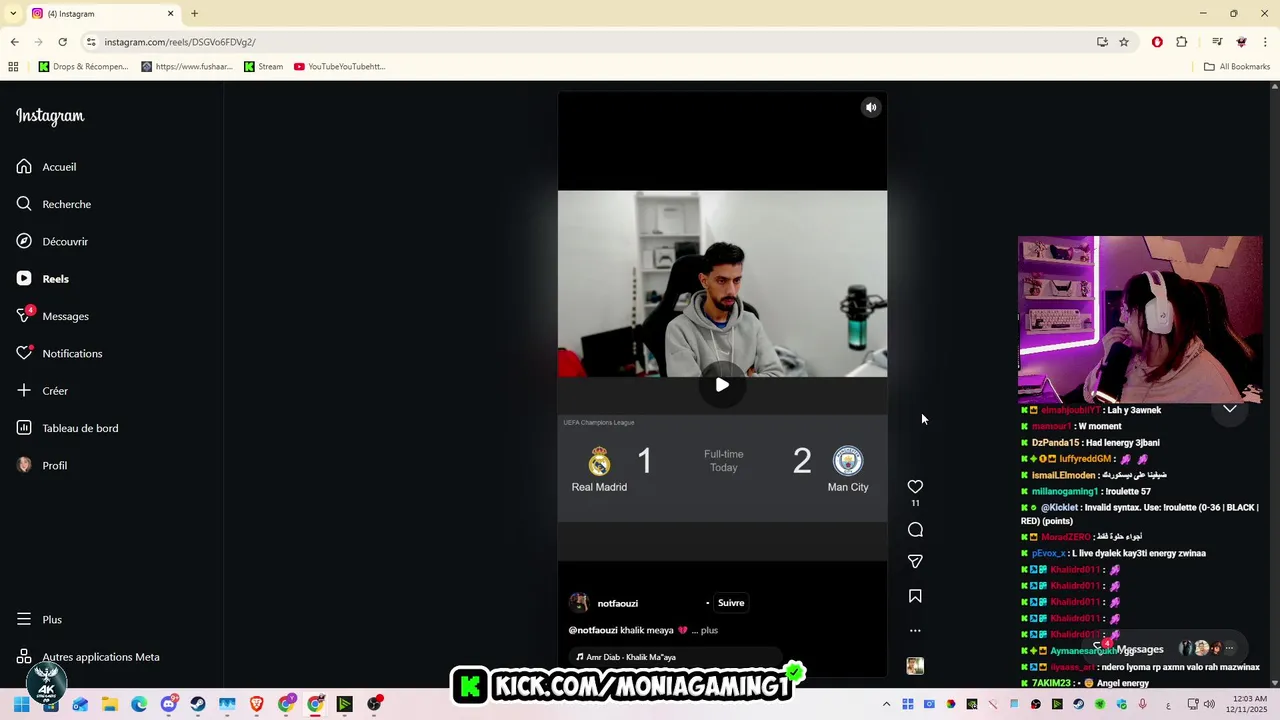Open Steam from taskbar
The image size is (1280, 720).
coord(198,704)
